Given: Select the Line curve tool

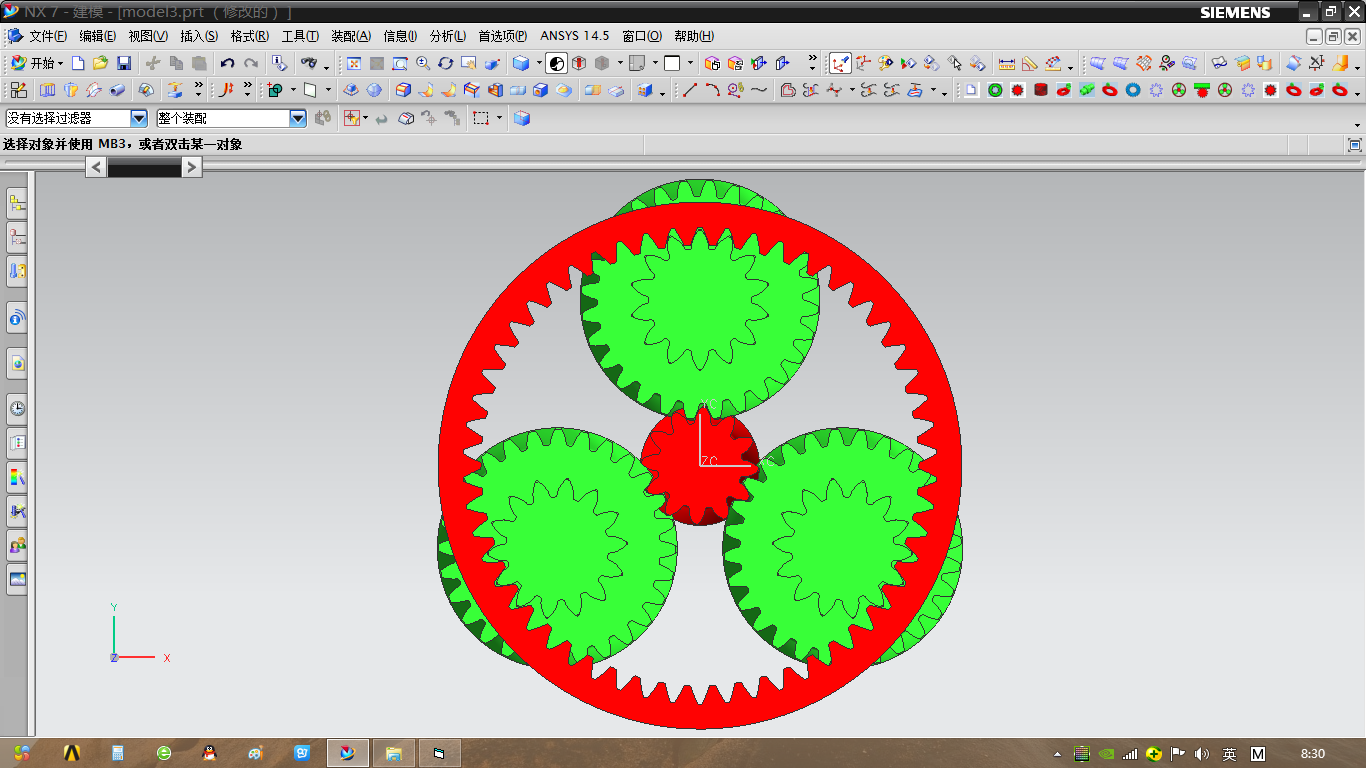Looking at the screenshot, I should pos(690,90).
